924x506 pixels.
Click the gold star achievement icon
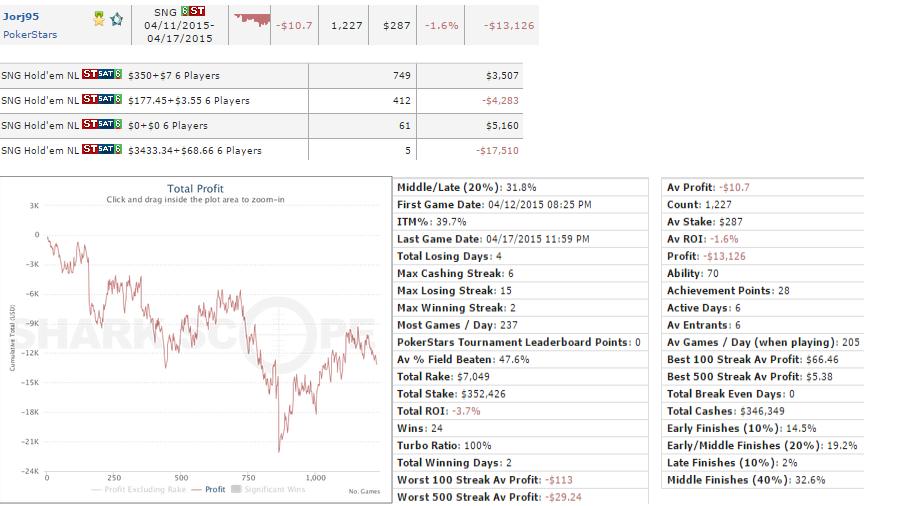coord(99,18)
